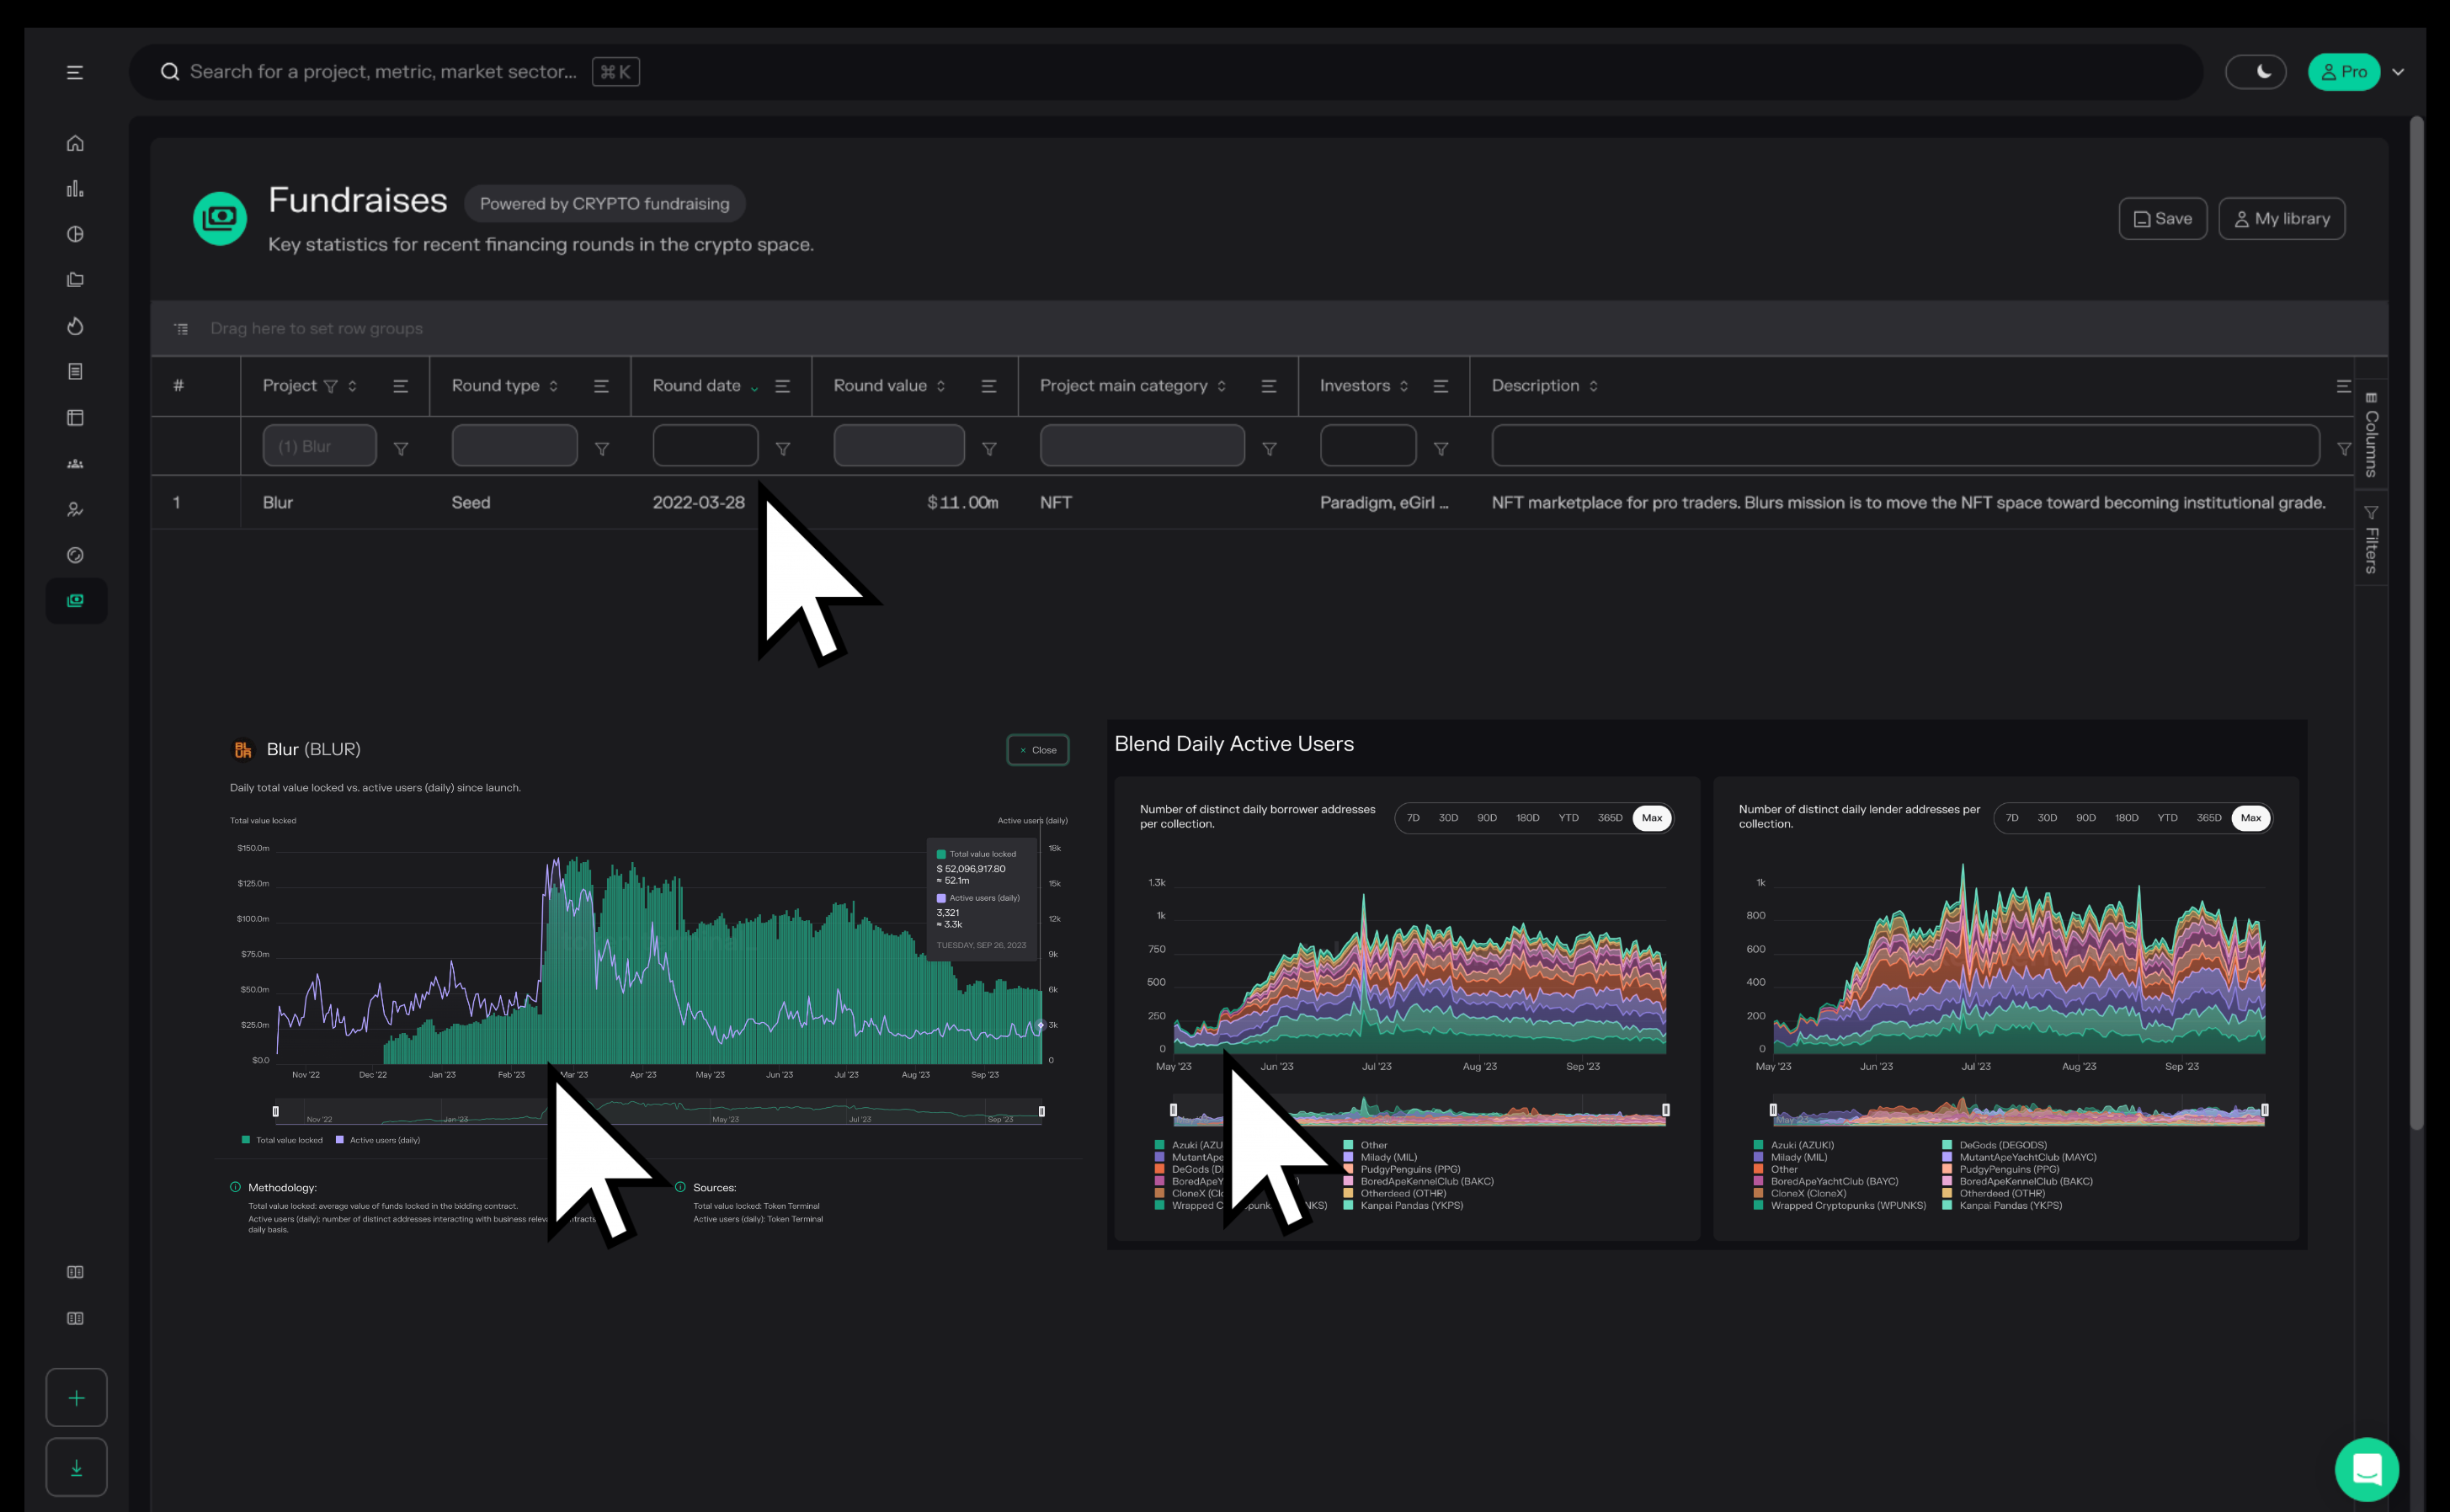This screenshot has width=2450, height=1512.
Task: Click the left handle of Blur chart range slider
Action: (x=276, y=1111)
